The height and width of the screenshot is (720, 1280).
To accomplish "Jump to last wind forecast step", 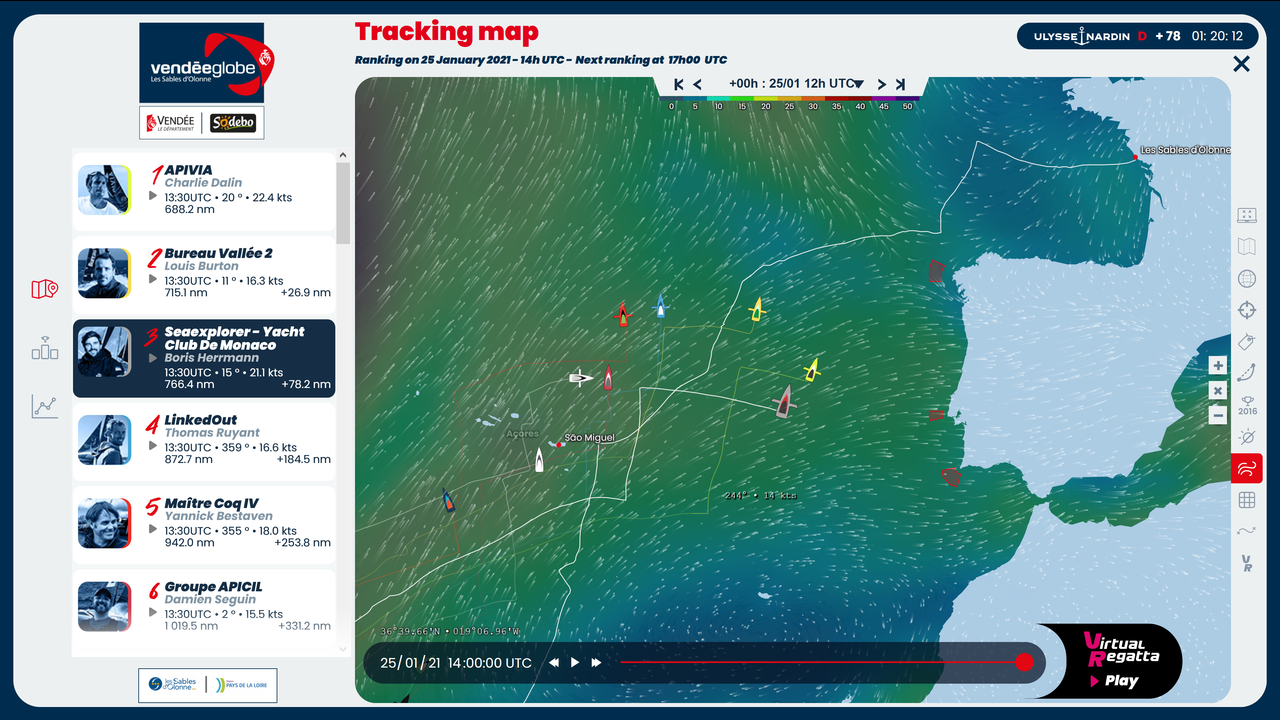I will 900,84.
